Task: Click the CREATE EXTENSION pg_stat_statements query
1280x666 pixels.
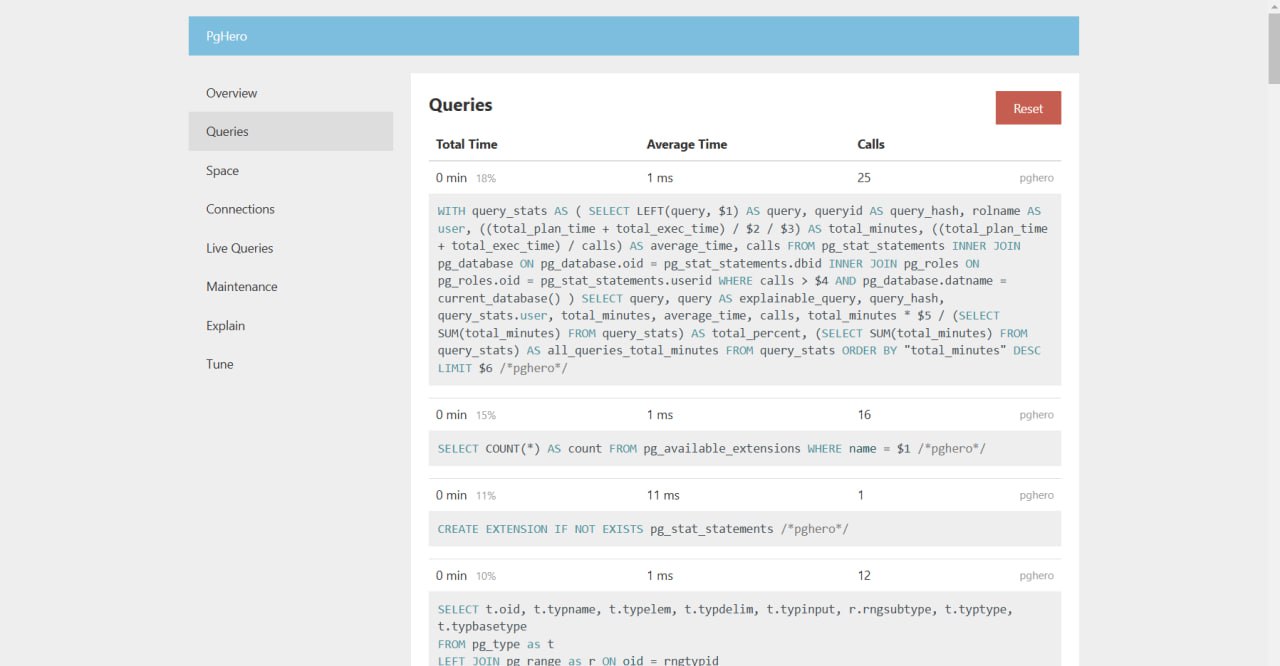Action: point(642,529)
